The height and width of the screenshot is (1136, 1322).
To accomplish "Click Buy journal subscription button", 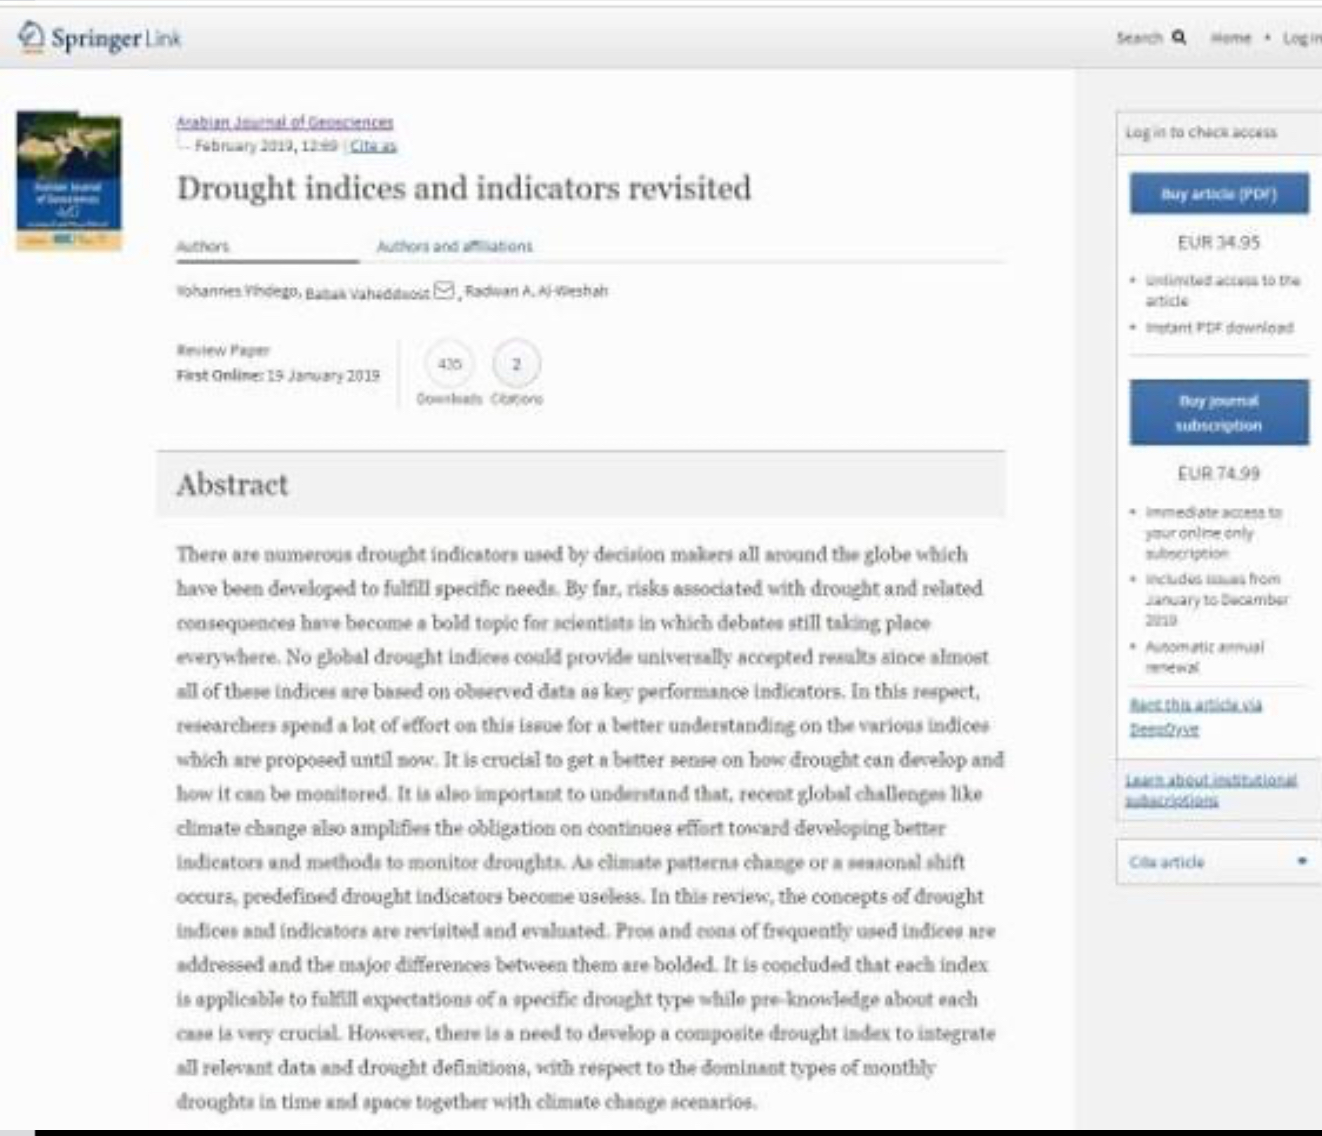I will (1219, 412).
